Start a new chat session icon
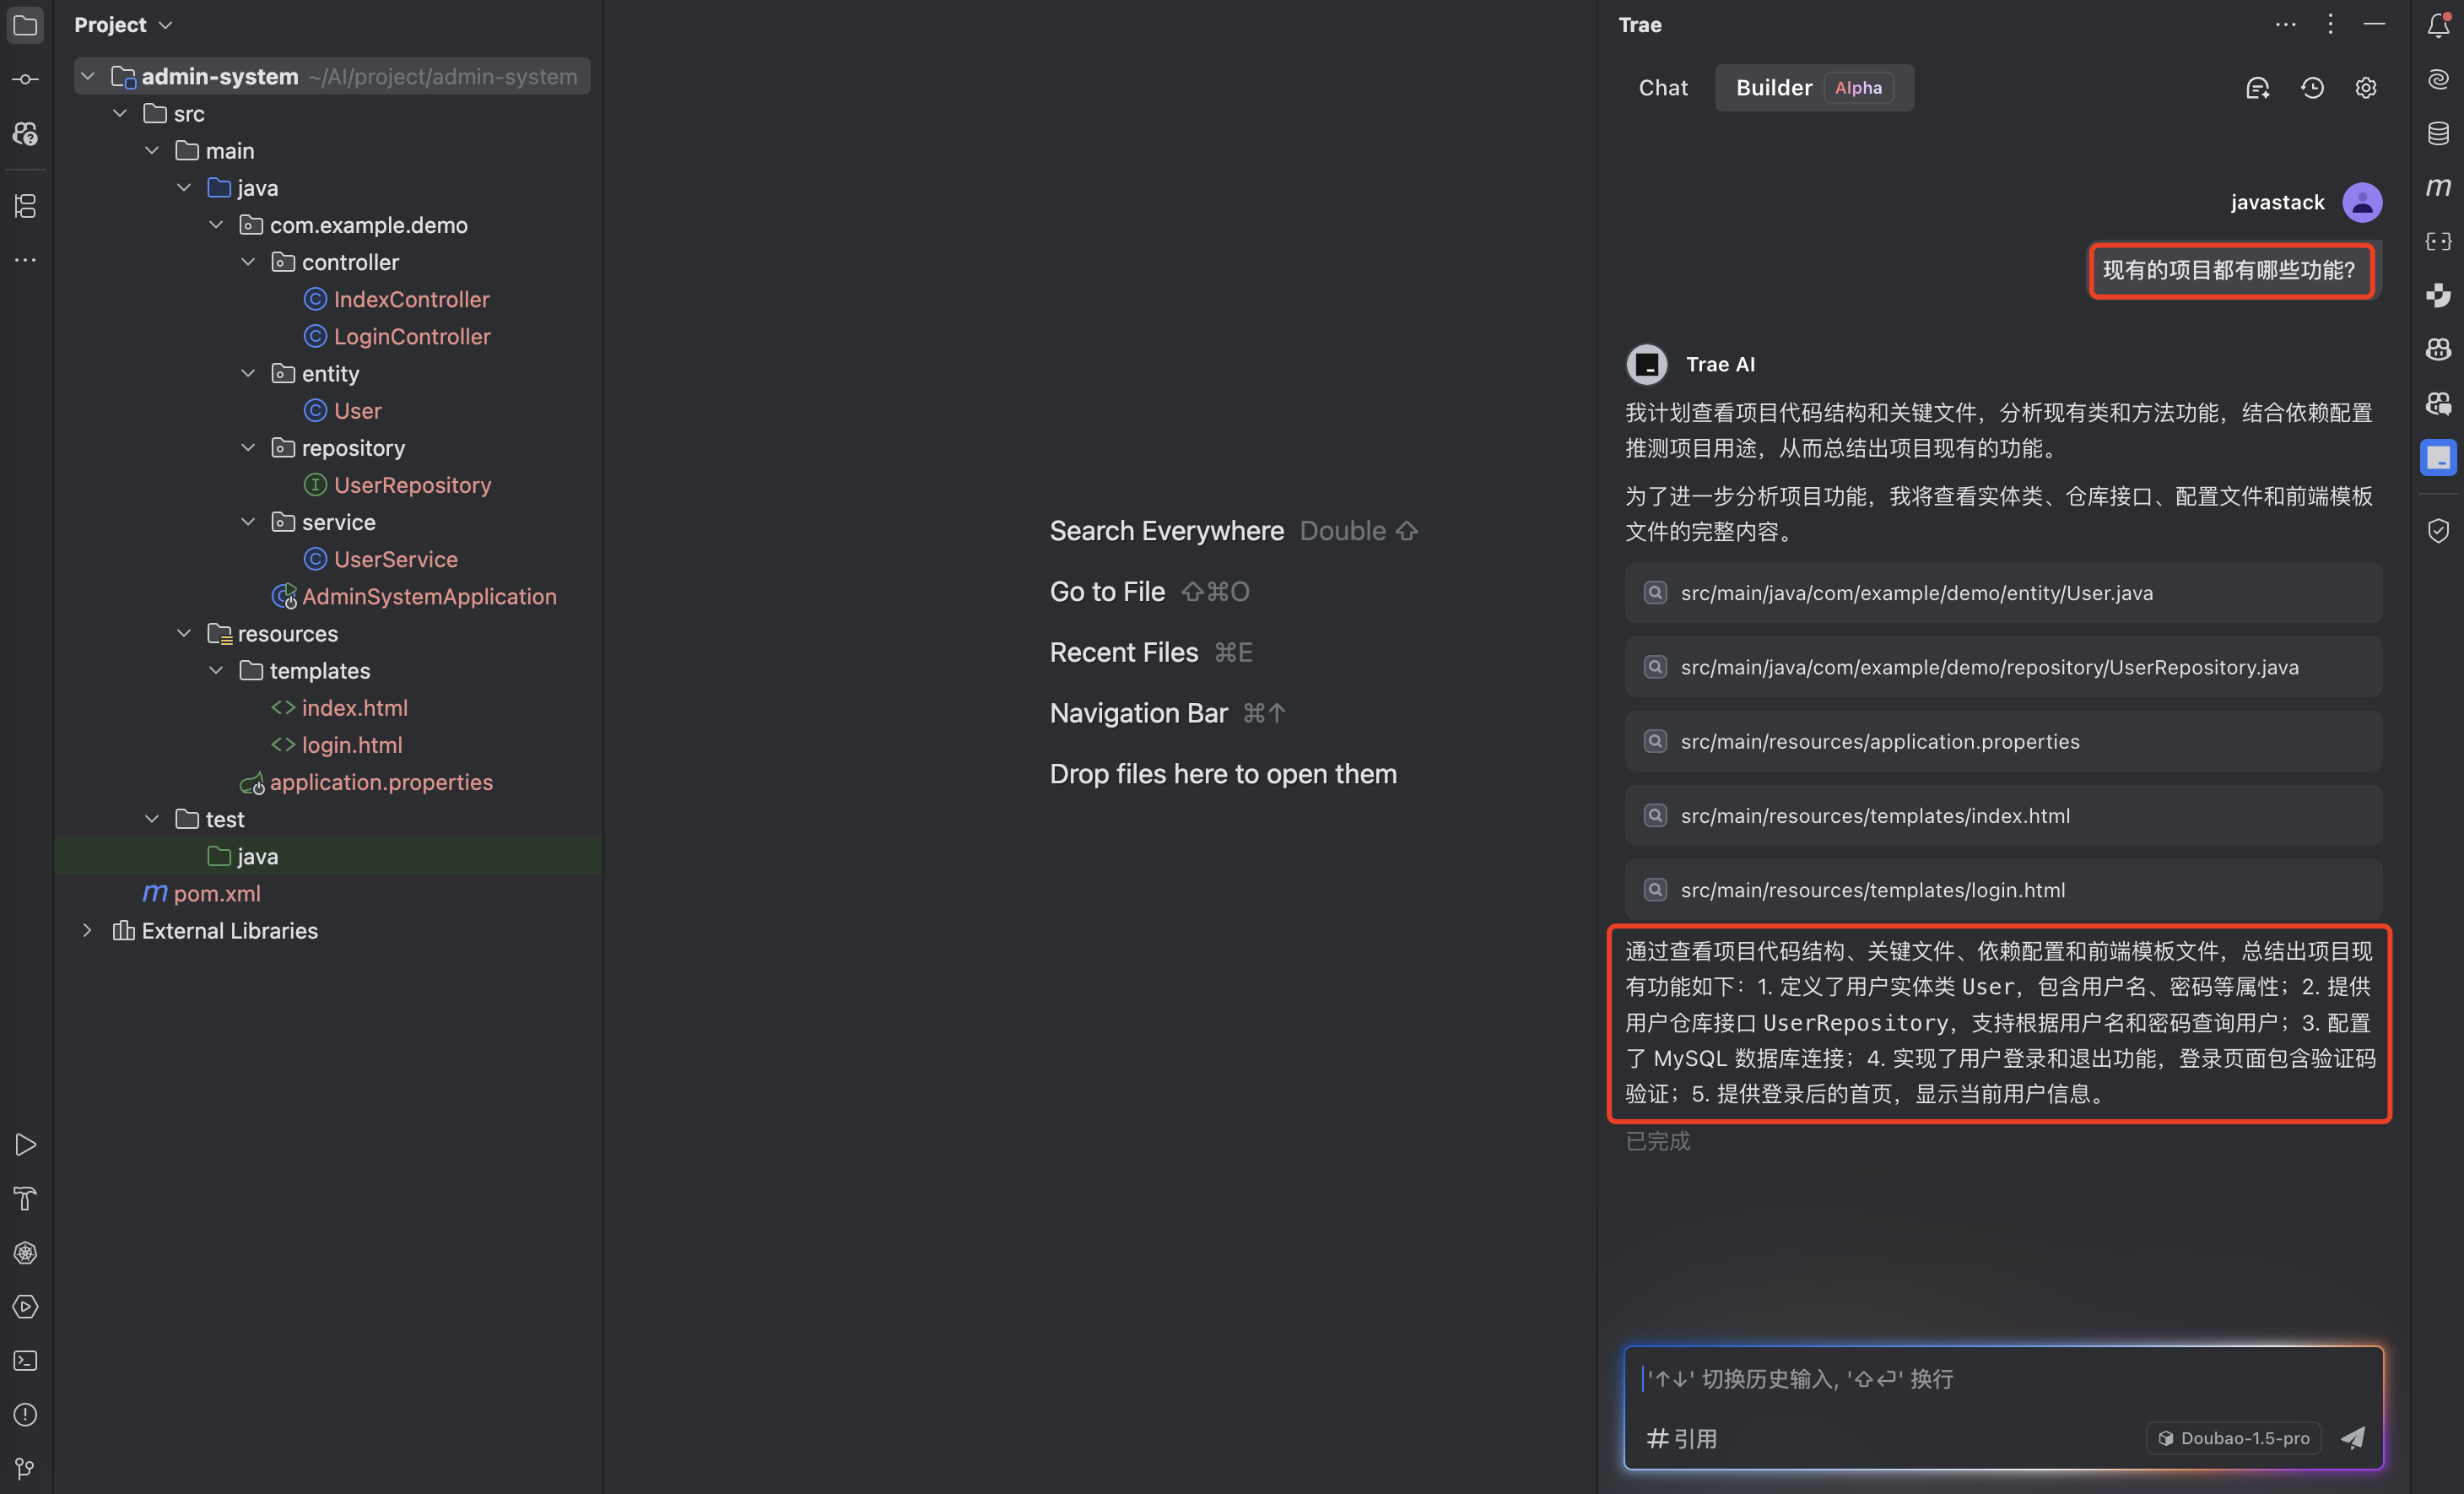 [x=2257, y=88]
